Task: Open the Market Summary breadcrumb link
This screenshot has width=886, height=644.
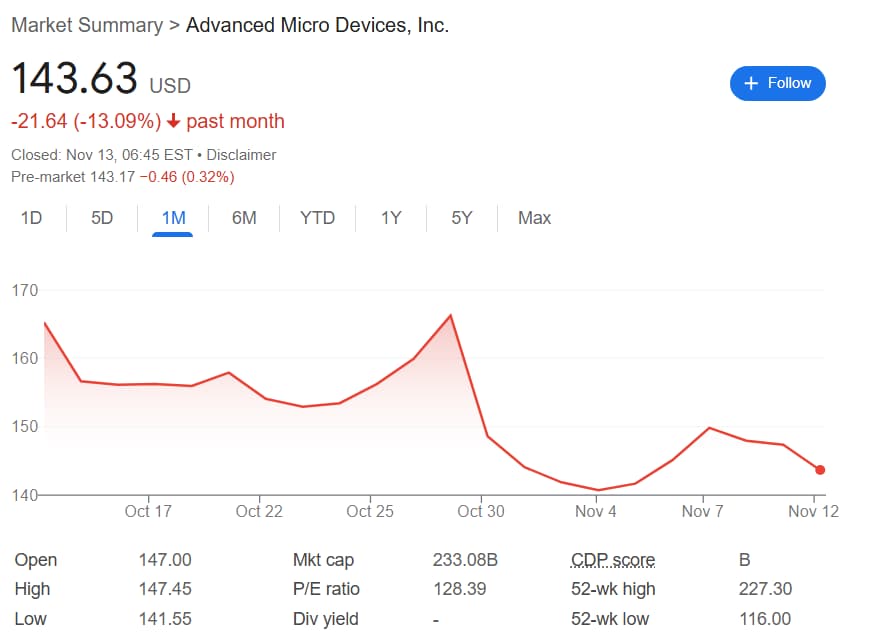Action: pos(87,25)
